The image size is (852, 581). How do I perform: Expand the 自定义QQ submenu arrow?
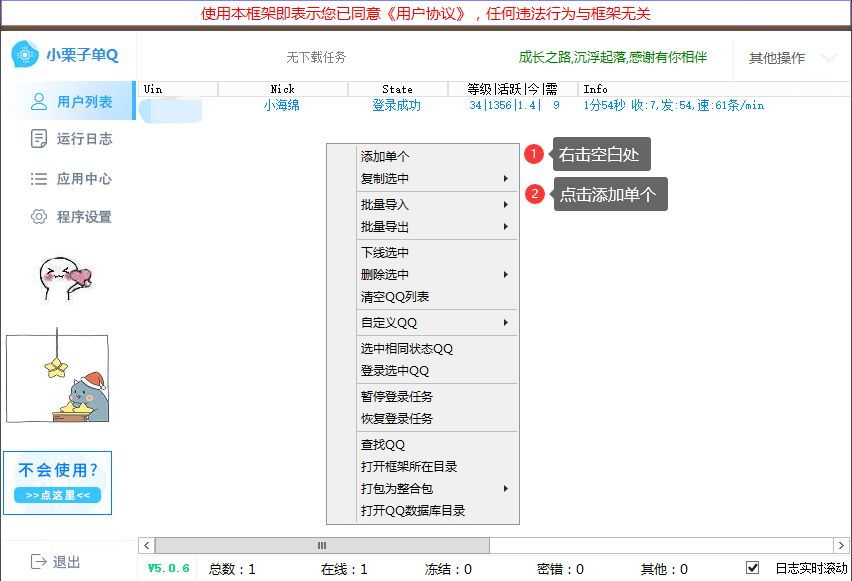point(506,322)
